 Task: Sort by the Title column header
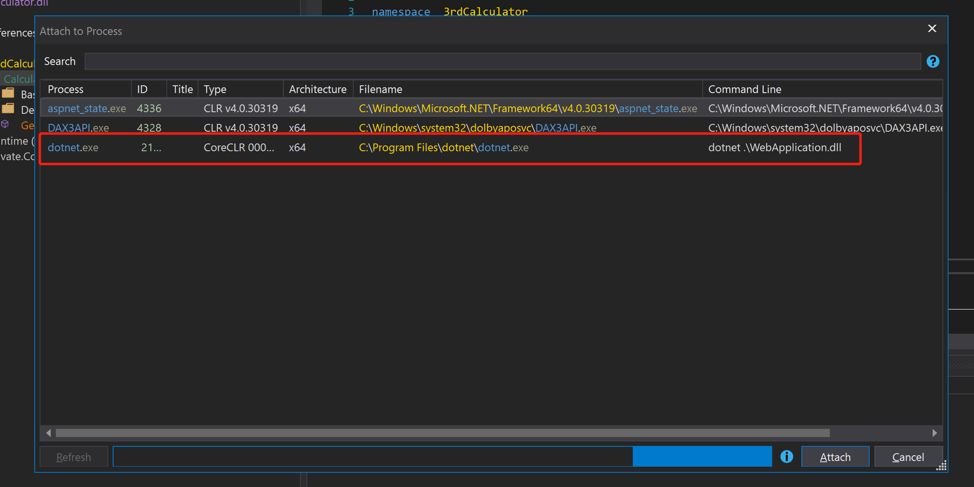(183, 89)
